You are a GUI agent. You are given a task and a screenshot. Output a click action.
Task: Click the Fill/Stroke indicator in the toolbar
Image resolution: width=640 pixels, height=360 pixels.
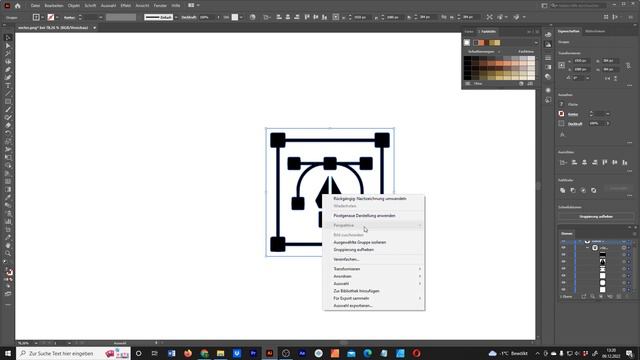(x=9, y=272)
